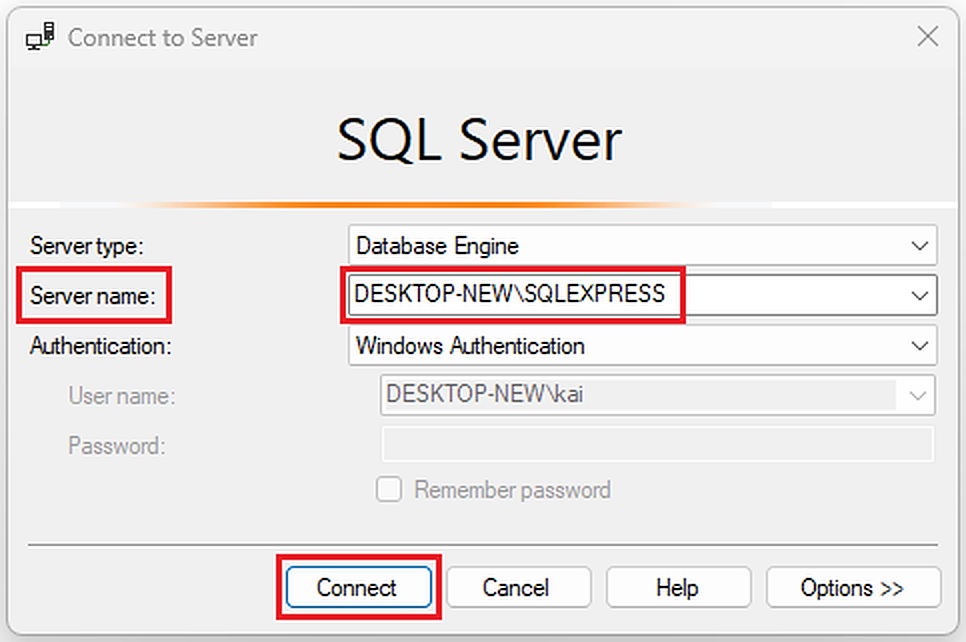Open the Server name dropdown arrow
The height and width of the screenshot is (642, 966).
(919, 295)
